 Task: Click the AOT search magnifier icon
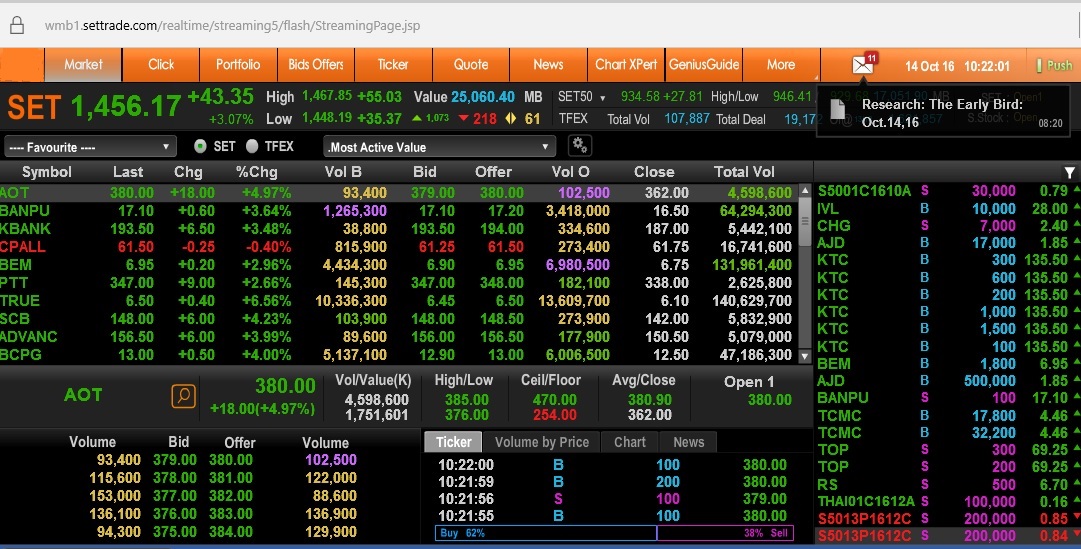pyautogui.click(x=183, y=396)
